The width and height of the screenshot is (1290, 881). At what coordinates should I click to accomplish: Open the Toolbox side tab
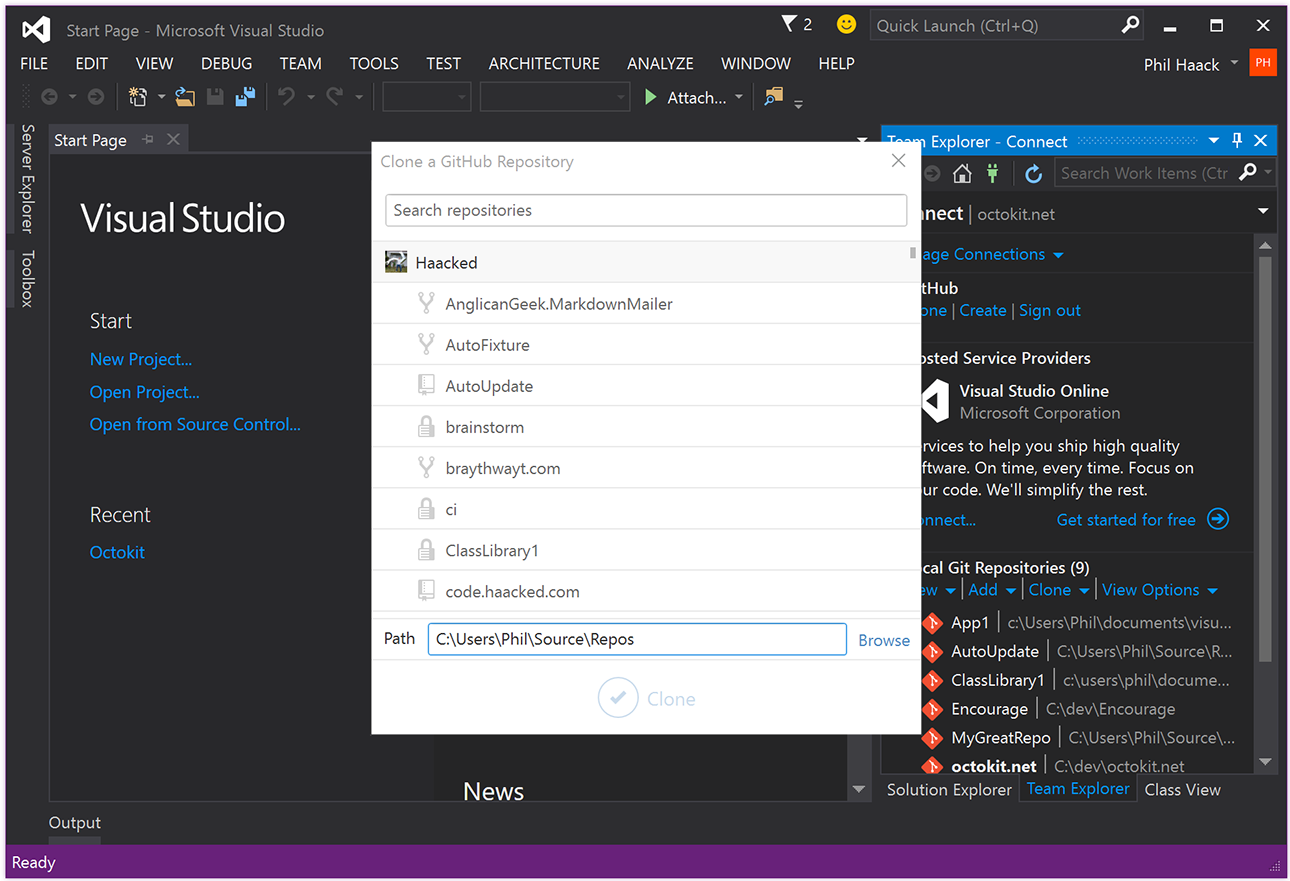[x=27, y=278]
